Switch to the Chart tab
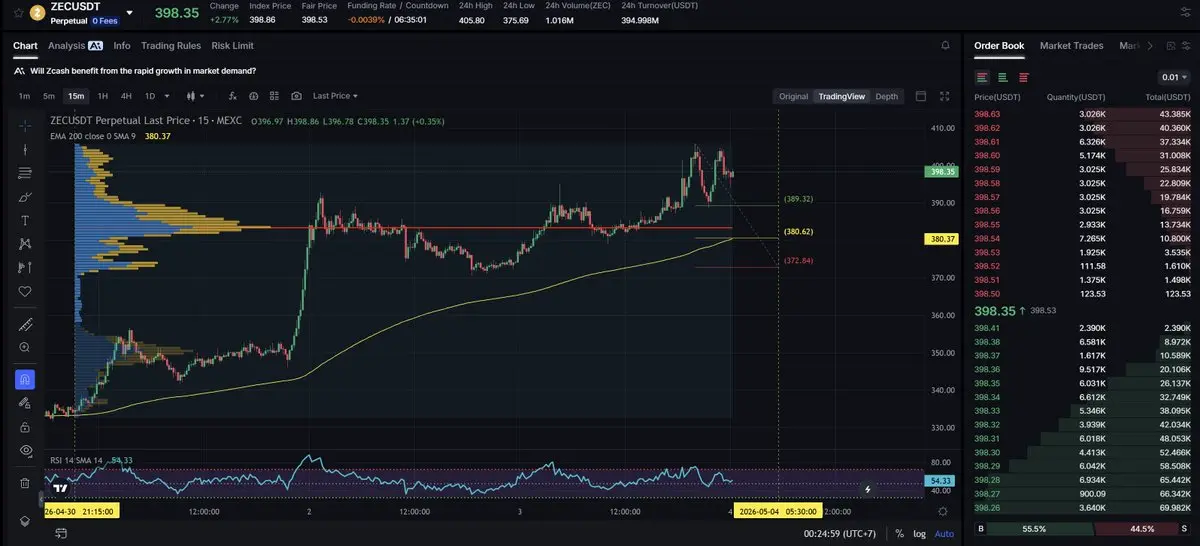The width and height of the screenshot is (1200, 546). click(25, 46)
